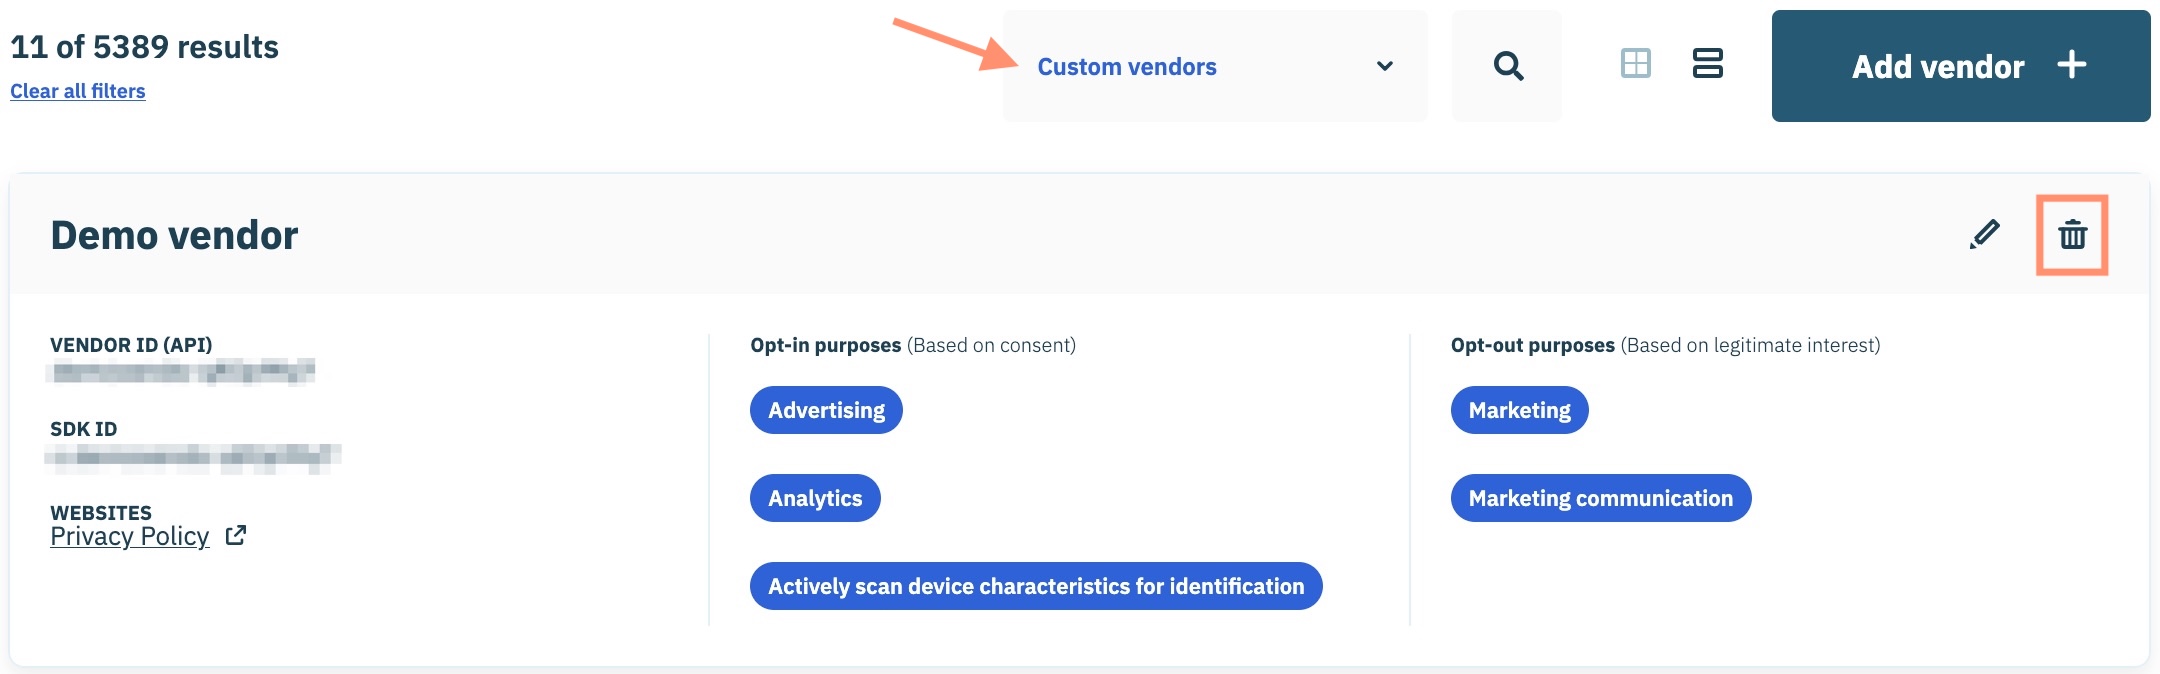Click the Opt-in purposes heading
2160x674 pixels.
(826, 345)
